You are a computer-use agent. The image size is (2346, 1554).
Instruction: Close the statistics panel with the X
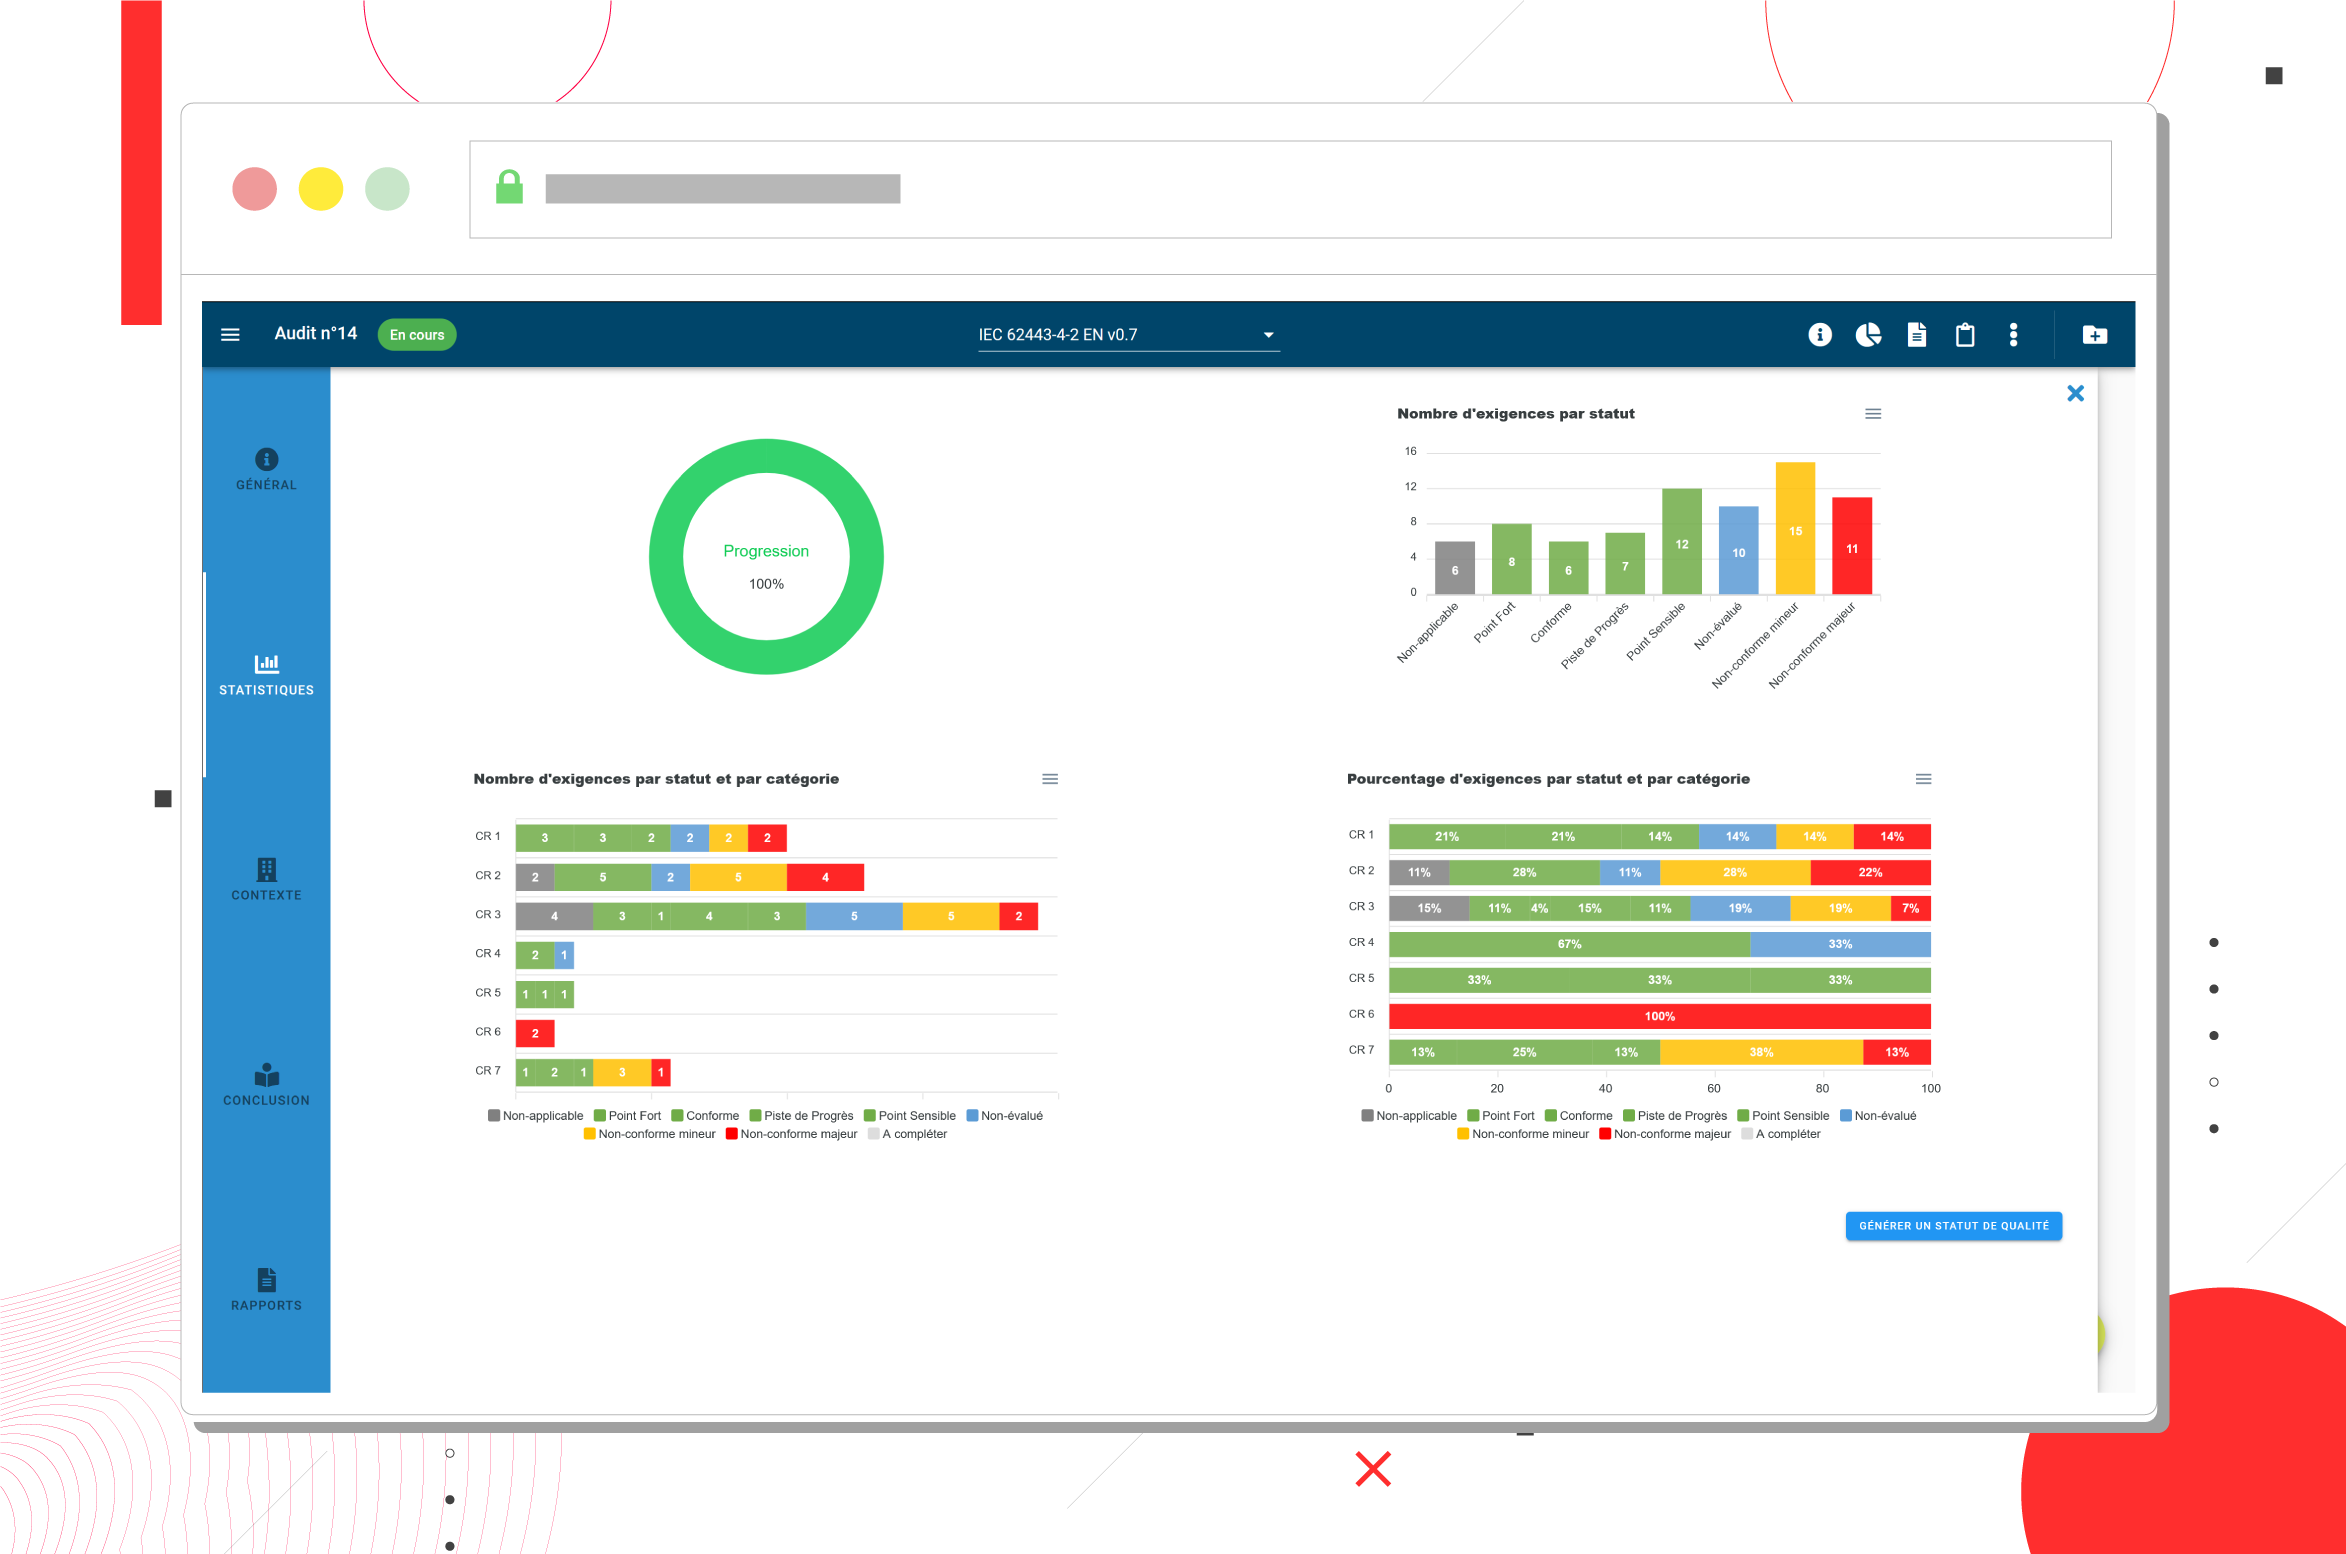click(2076, 393)
